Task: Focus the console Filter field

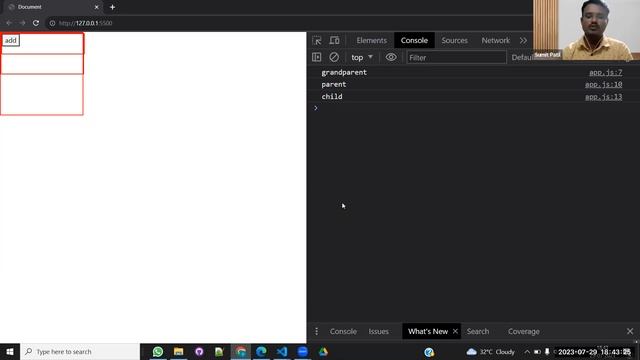Action: tap(456, 58)
